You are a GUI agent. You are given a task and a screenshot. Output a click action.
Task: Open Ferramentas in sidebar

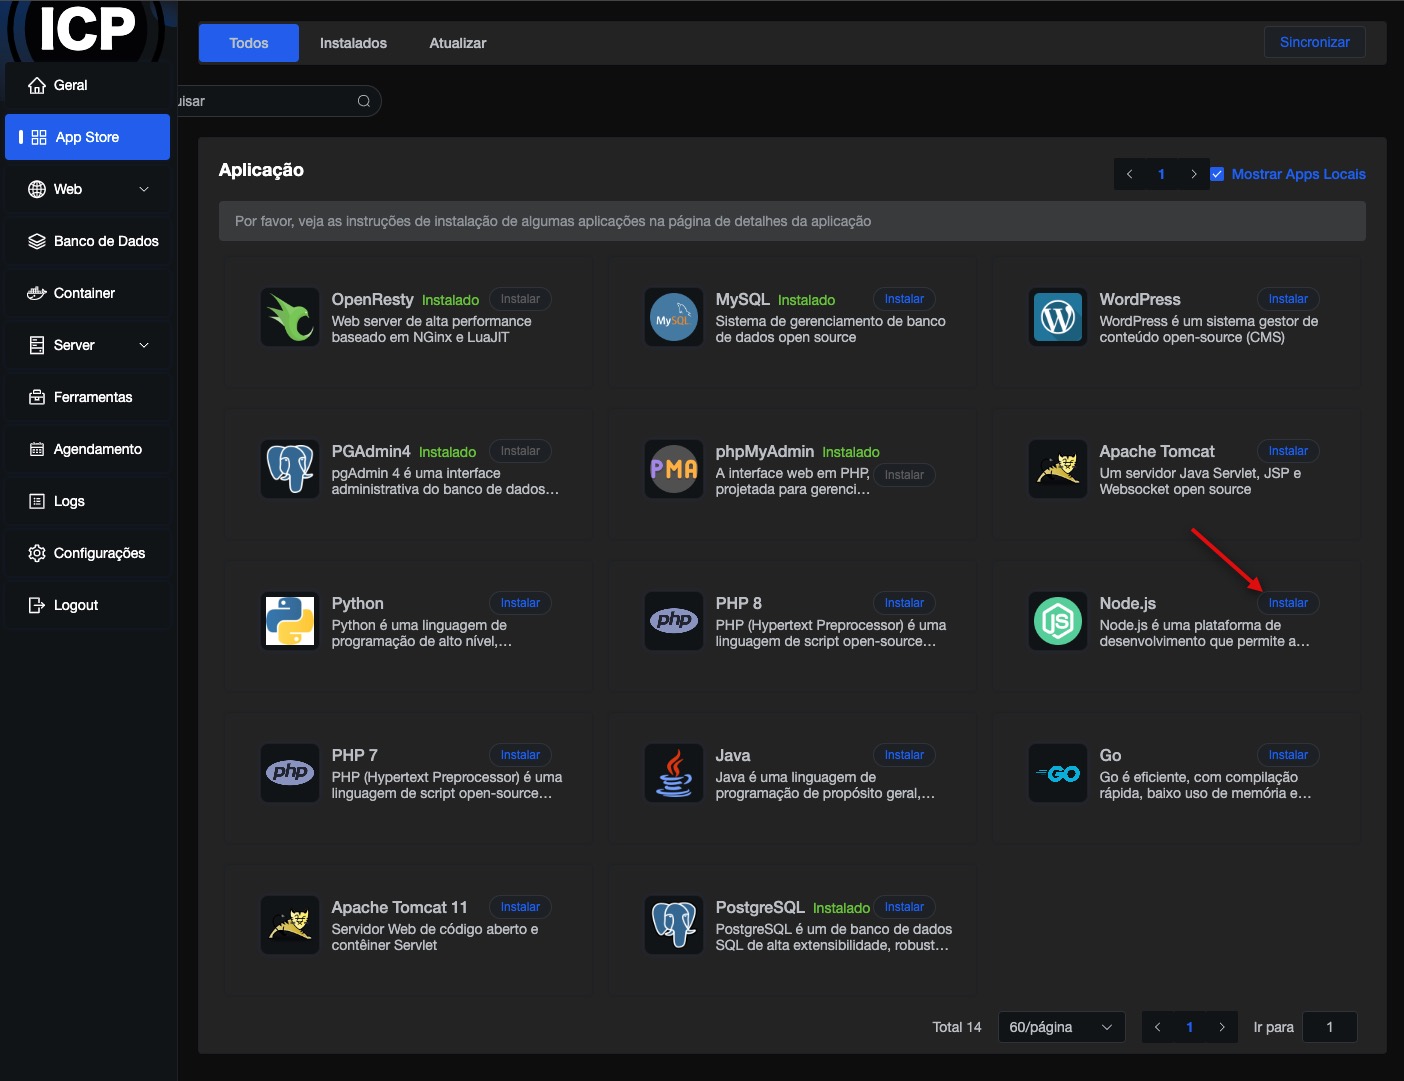87,397
